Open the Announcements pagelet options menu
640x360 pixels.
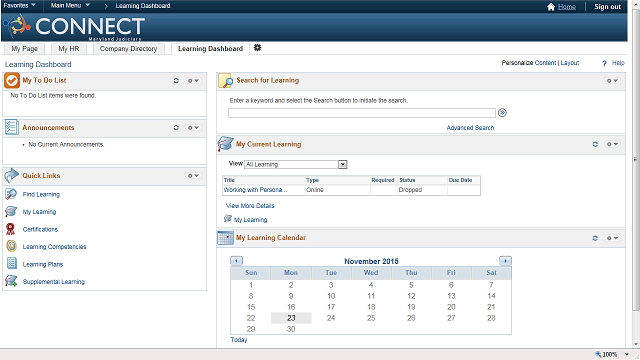(193, 128)
